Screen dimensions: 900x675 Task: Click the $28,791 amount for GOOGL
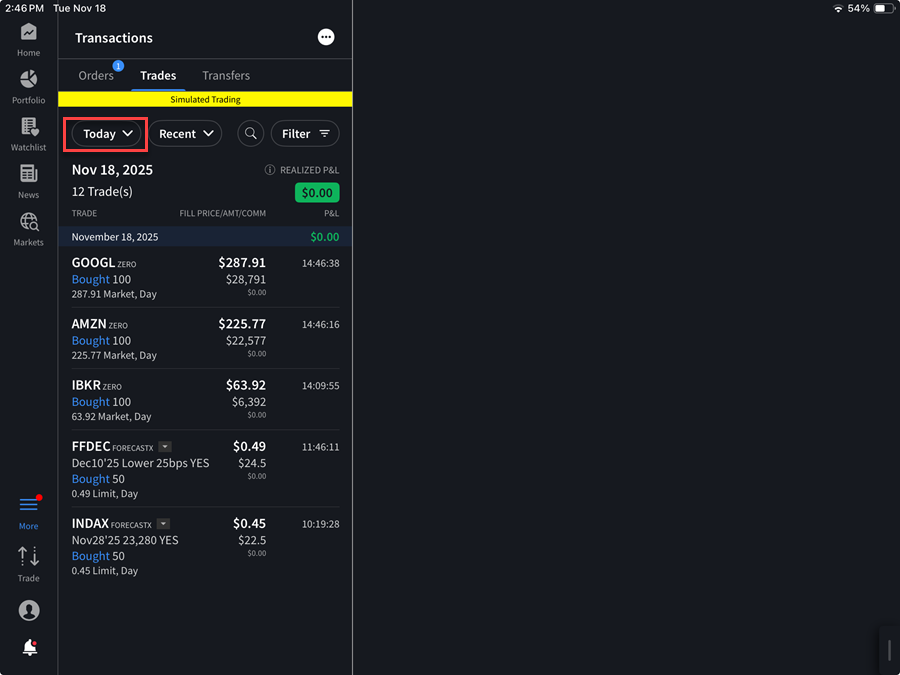[246, 280]
